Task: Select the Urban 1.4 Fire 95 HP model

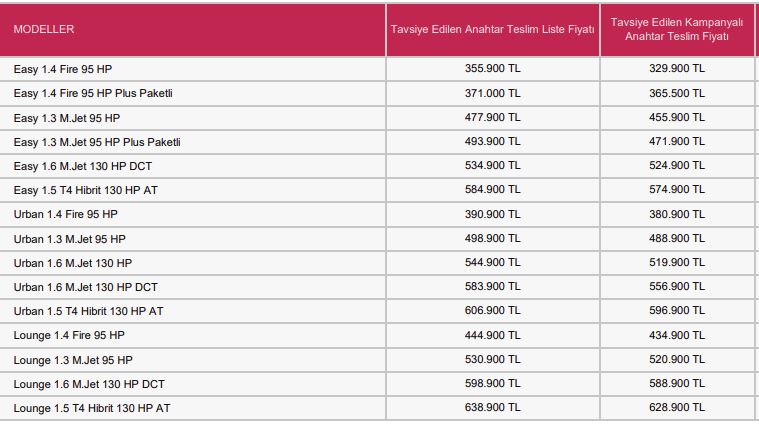Action: pos(66,214)
